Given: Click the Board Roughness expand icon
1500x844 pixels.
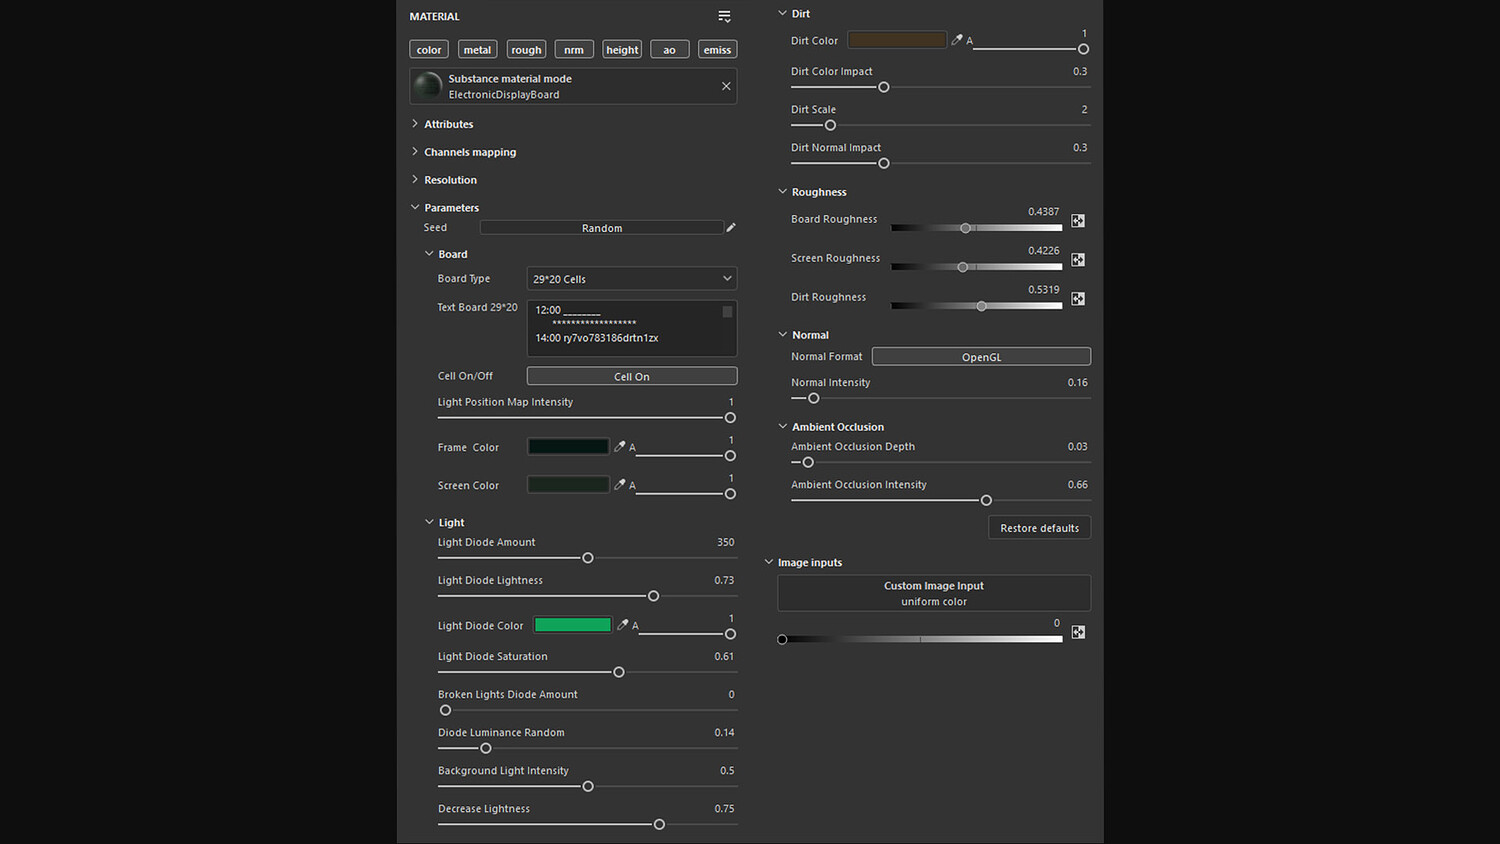Looking at the screenshot, I should pyautogui.click(x=1078, y=221).
